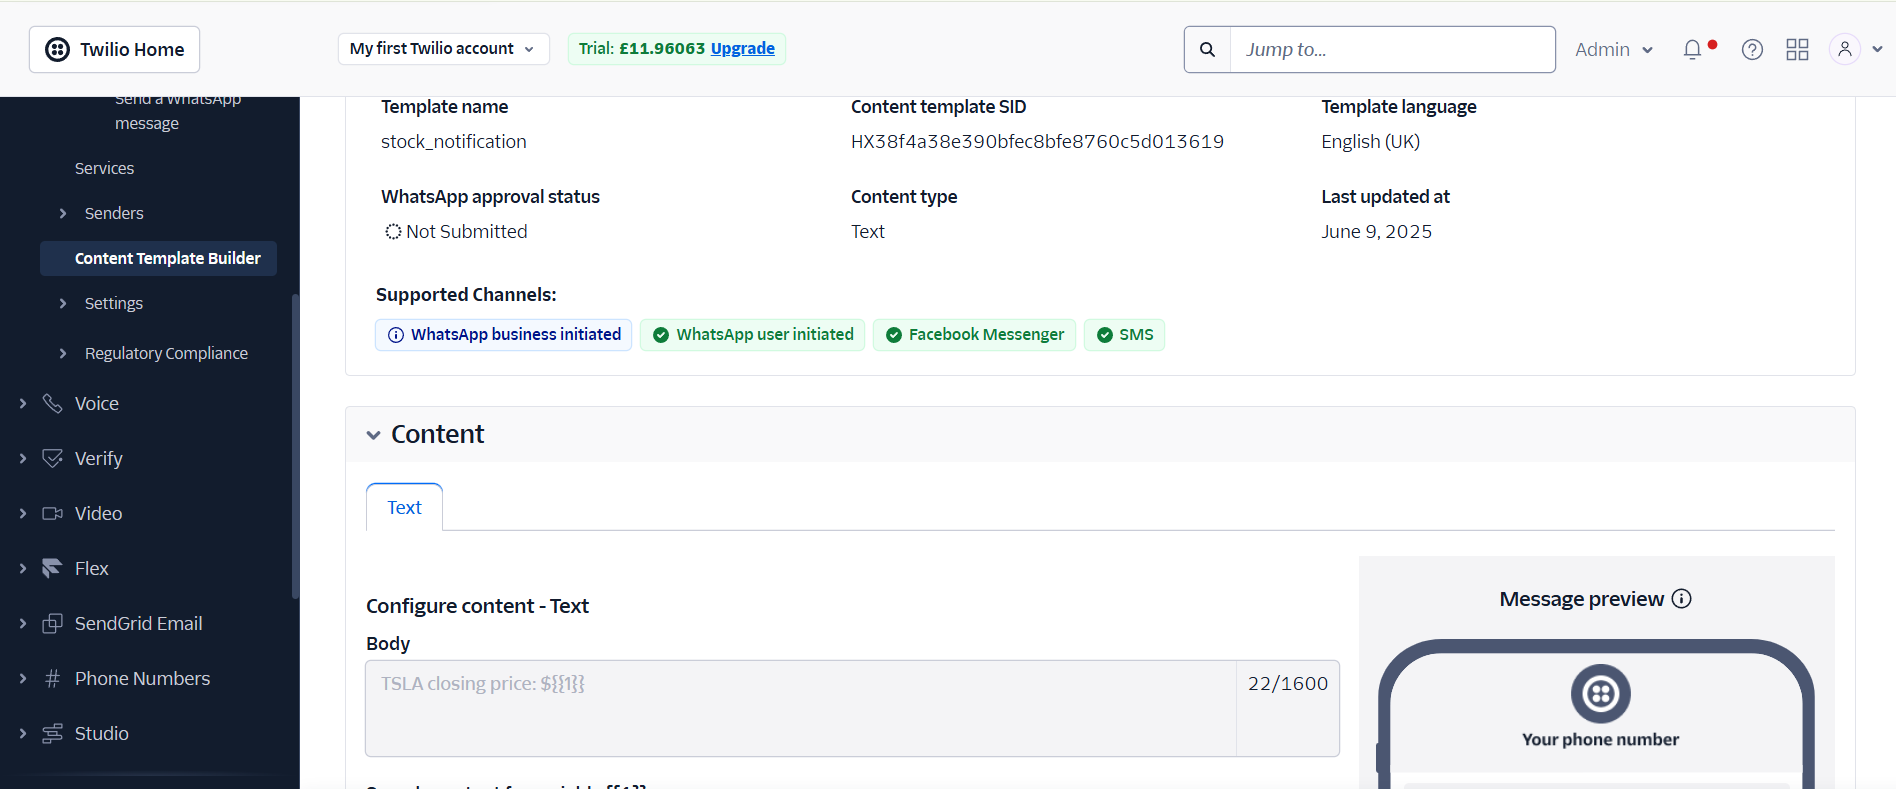The height and width of the screenshot is (789, 1896).
Task: Click the Phone Numbers hash icon
Action: pos(53,678)
